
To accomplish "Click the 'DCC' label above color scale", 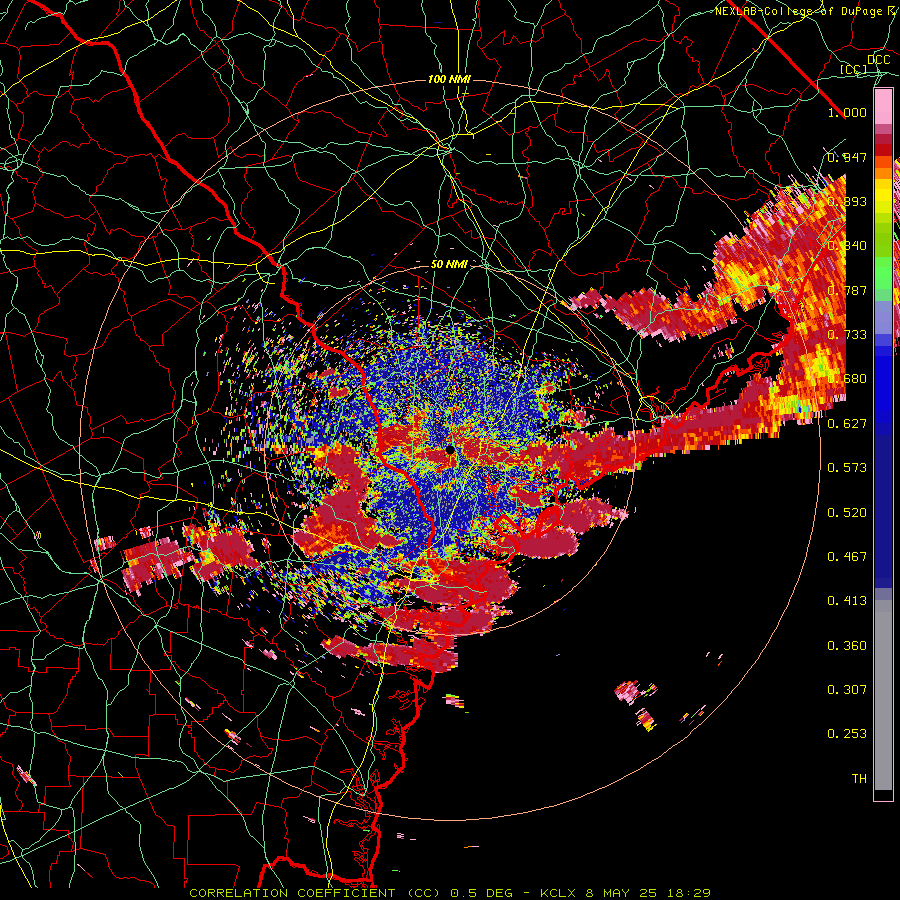I will tap(879, 60).
